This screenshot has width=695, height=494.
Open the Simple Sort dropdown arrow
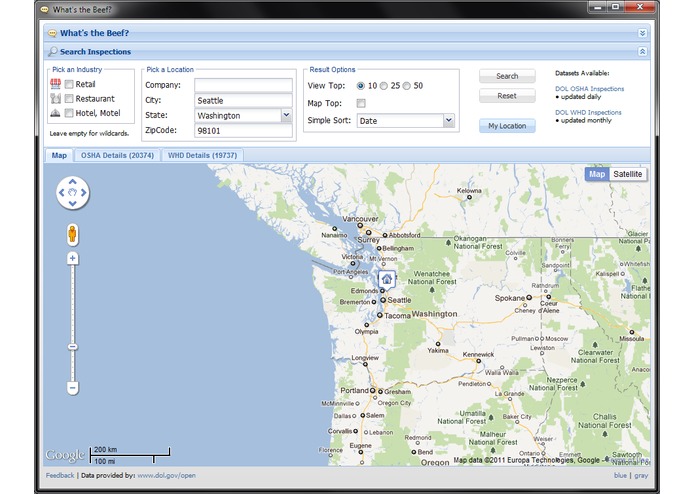click(449, 120)
